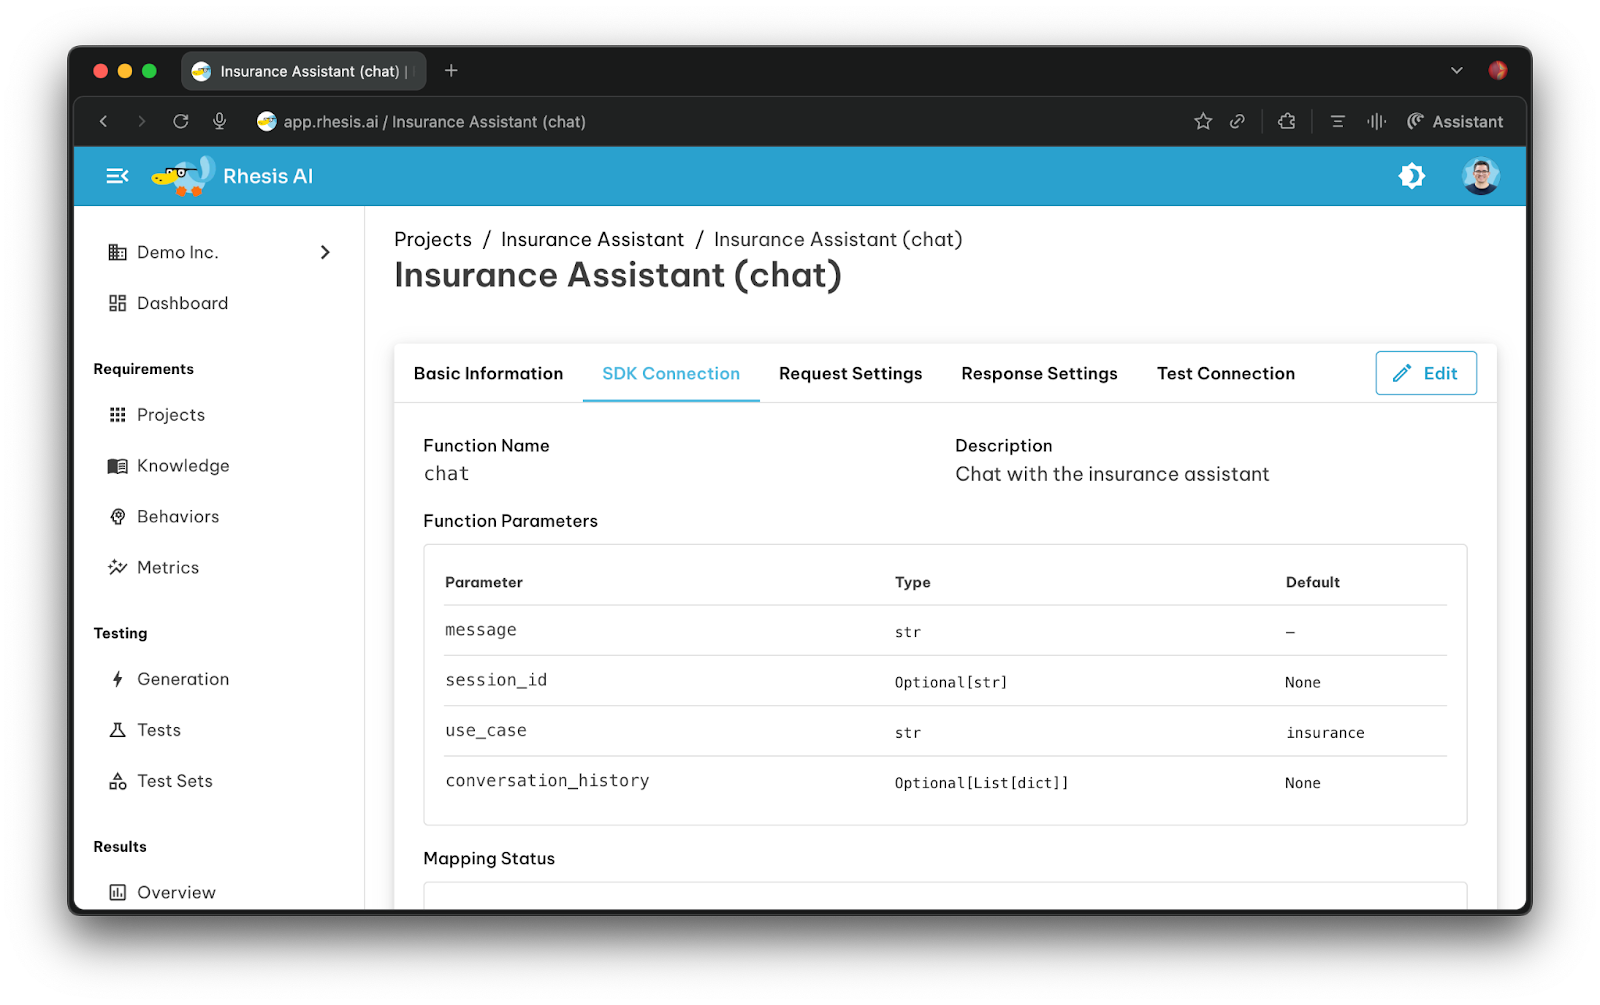
Task: Follow the Insurance Assistant breadcrumb link
Action: pos(592,239)
